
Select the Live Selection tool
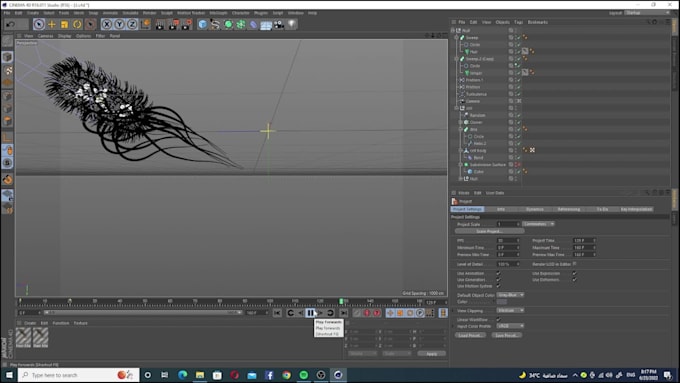coord(39,25)
